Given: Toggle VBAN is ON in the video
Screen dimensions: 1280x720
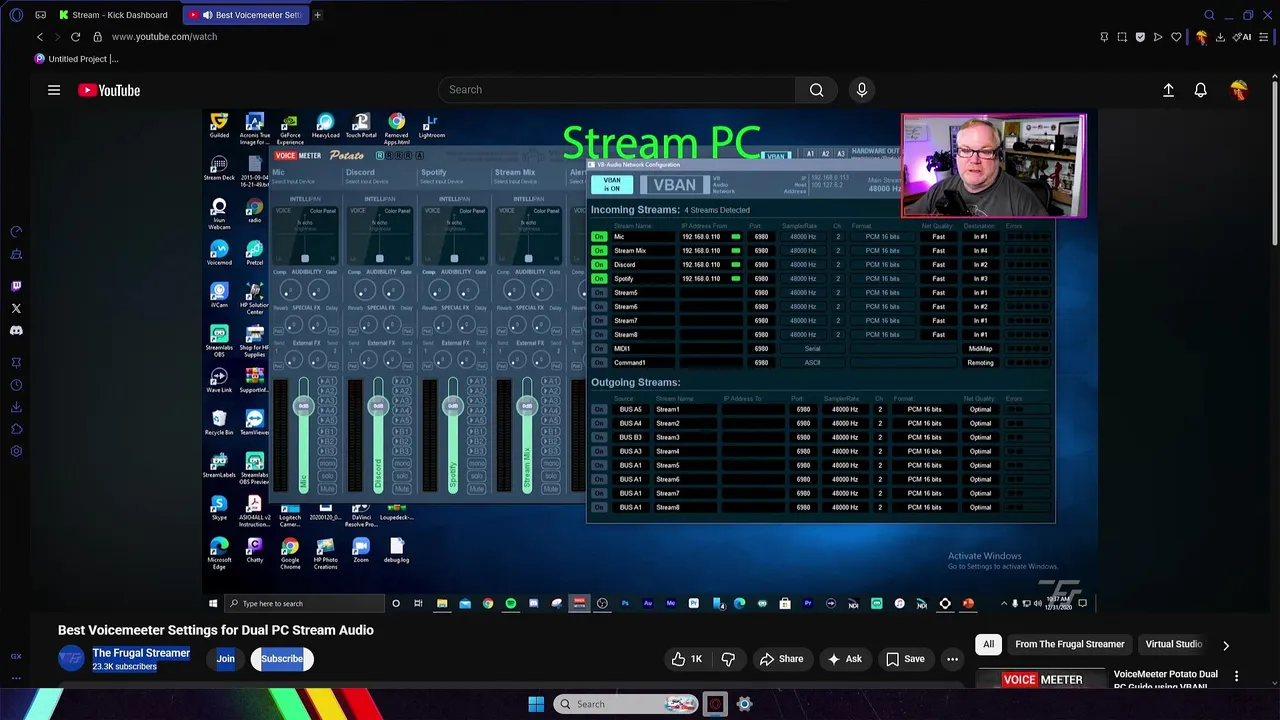Looking at the screenshot, I should pyautogui.click(x=612, y=185).
